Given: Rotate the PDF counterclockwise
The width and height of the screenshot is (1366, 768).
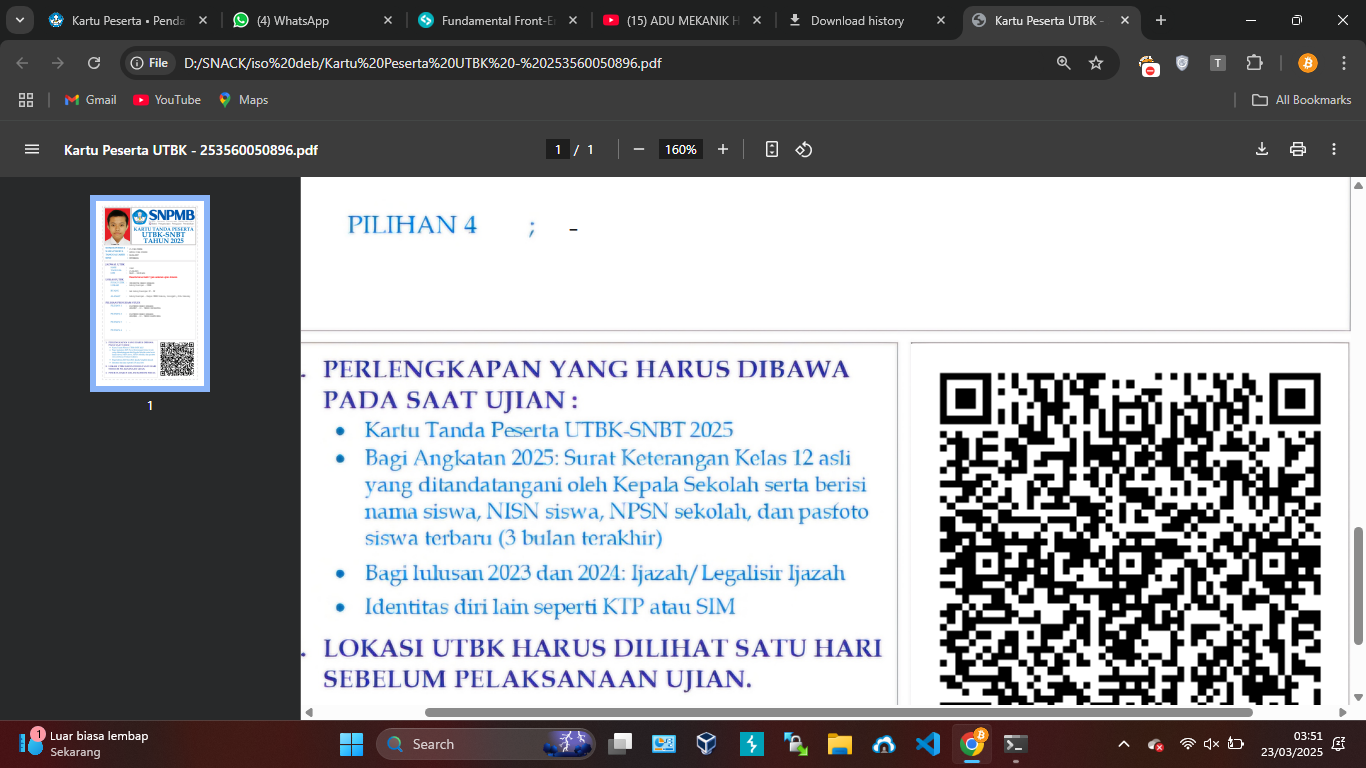Looking at the screenshot, I should [x=803, y=149].
